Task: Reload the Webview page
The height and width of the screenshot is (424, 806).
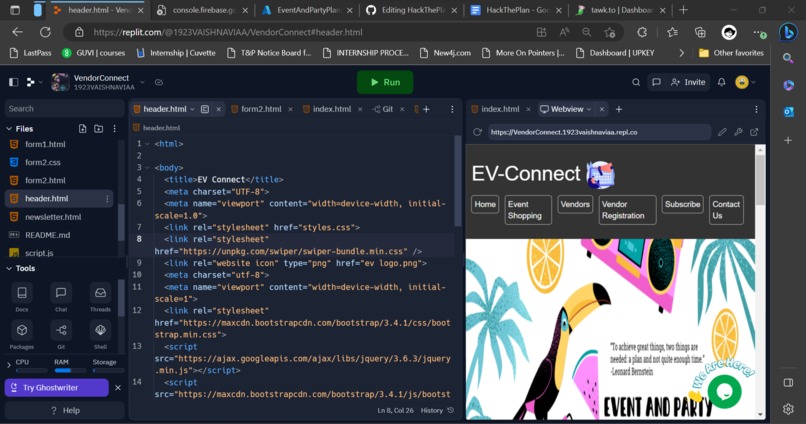Action: pyautogui.click(x=477, y=132)
